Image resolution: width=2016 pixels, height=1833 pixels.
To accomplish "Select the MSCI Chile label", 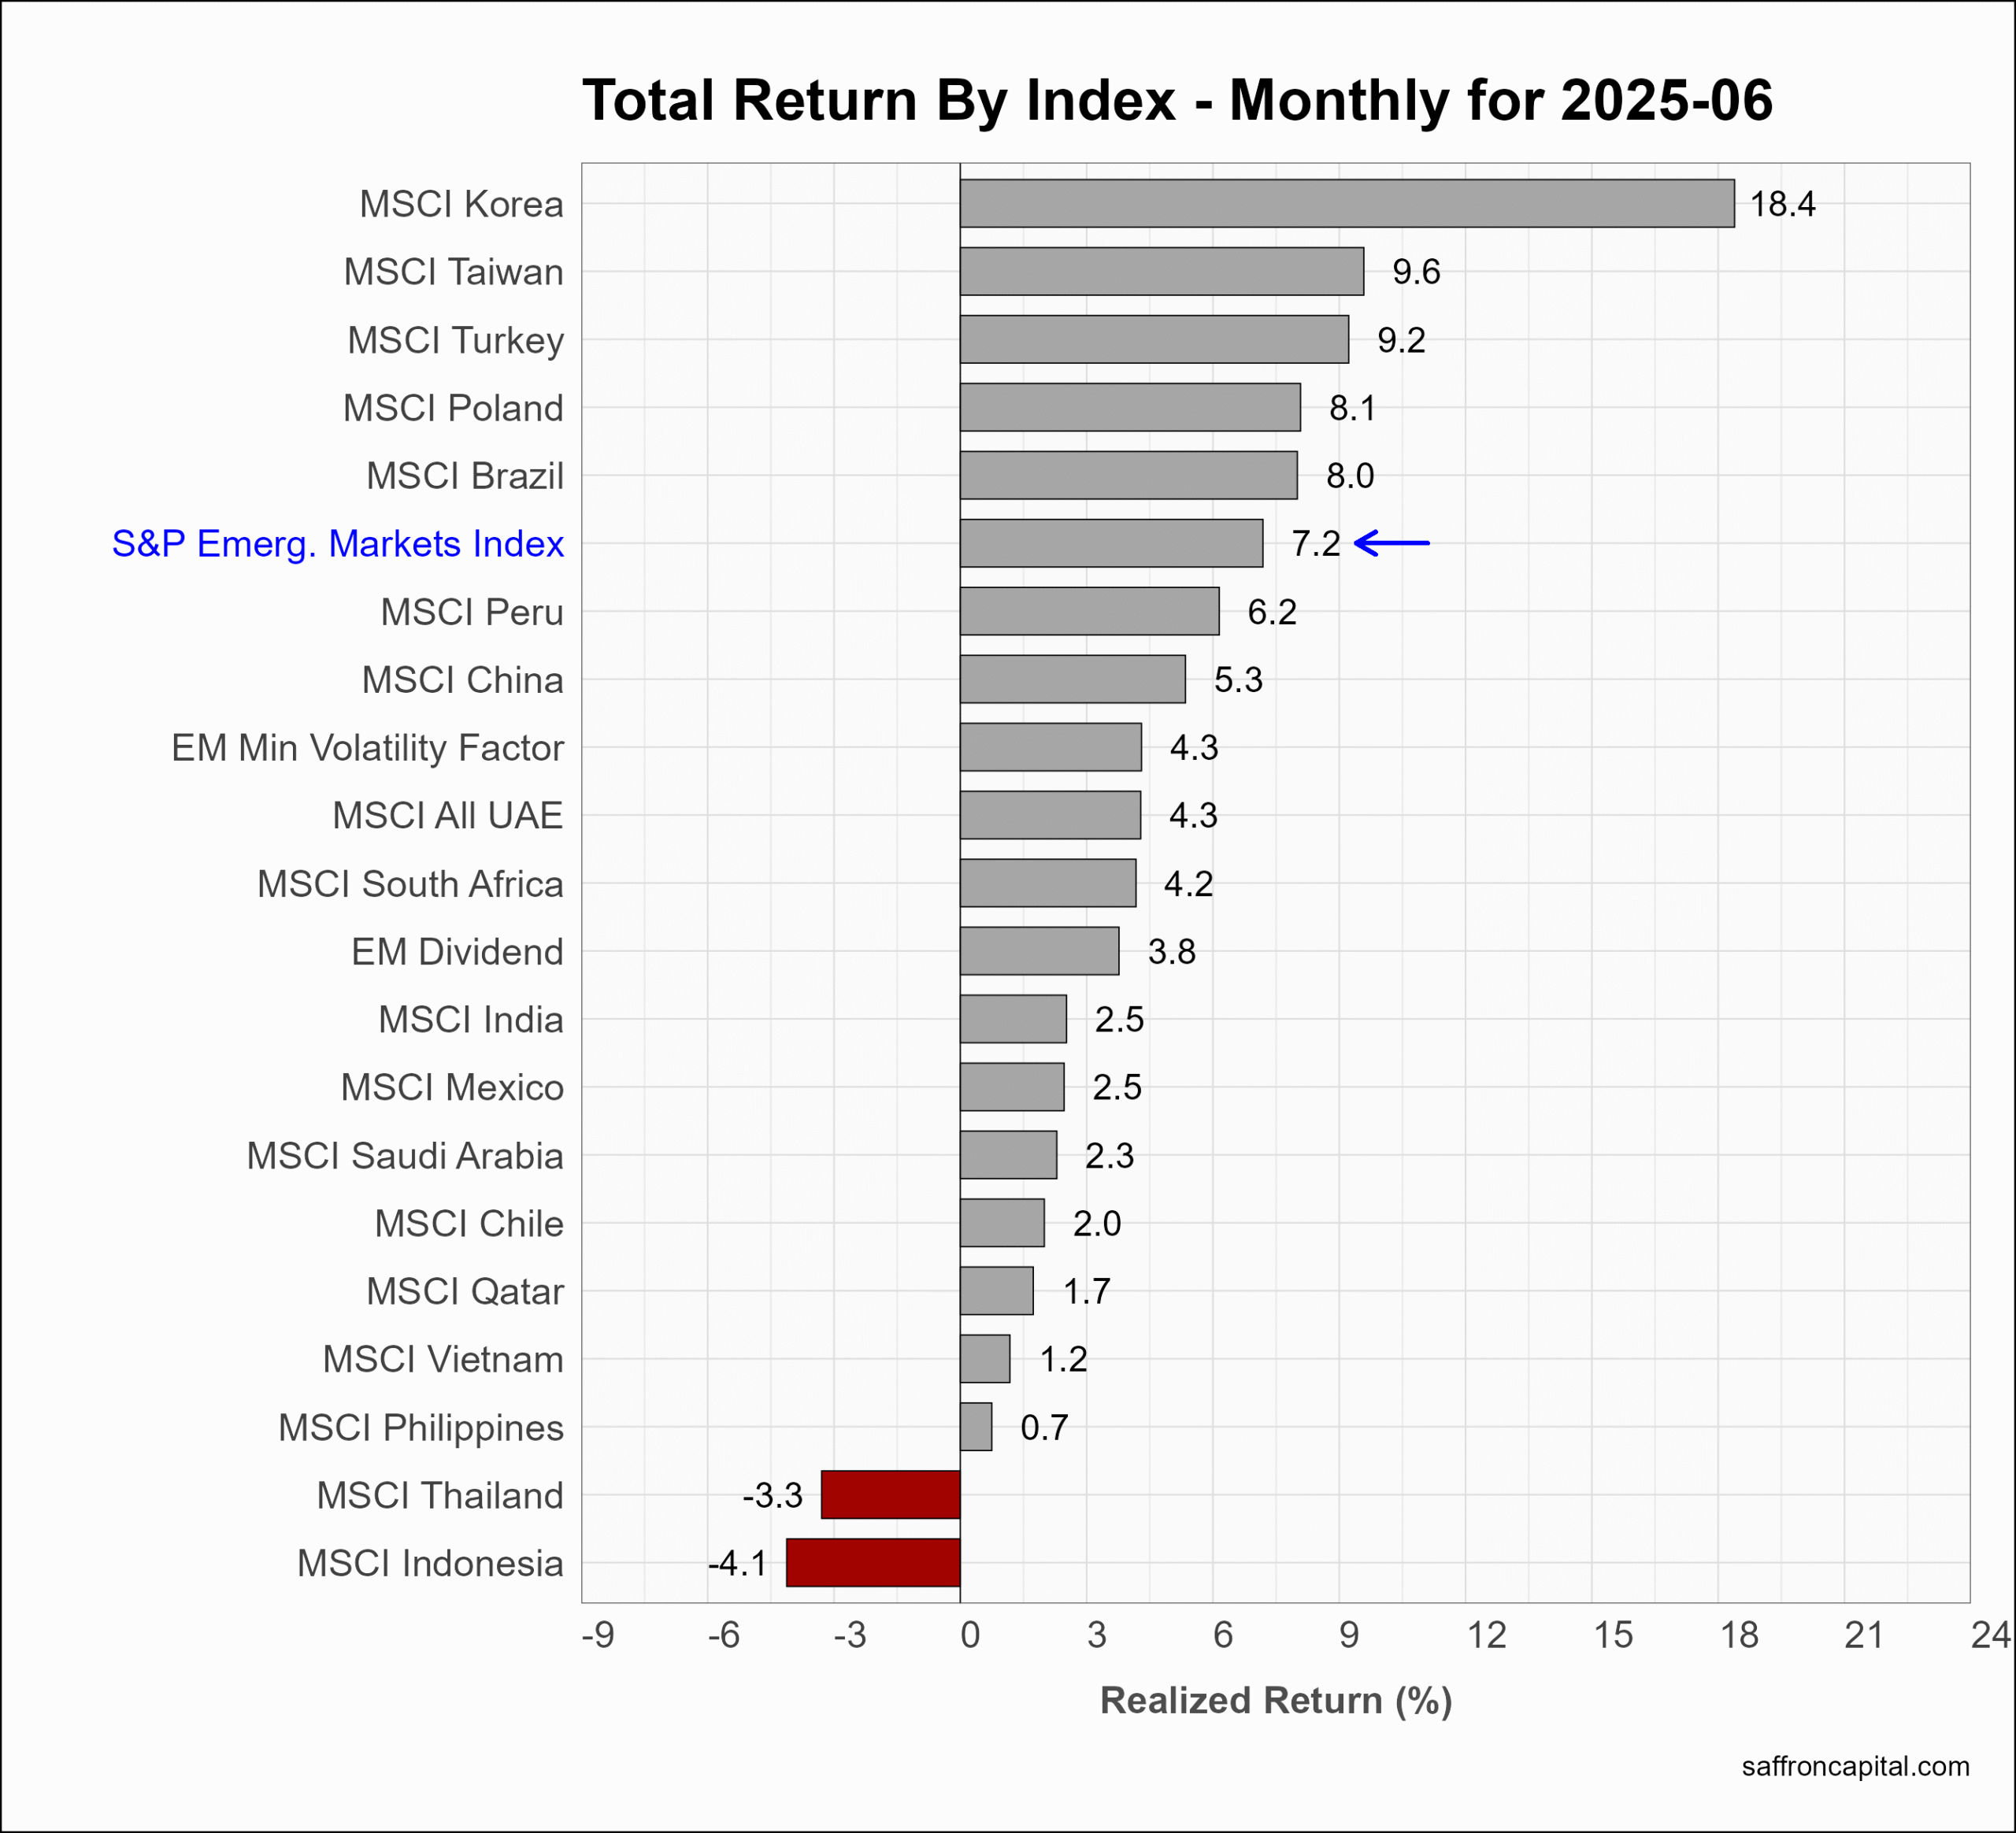I will [x=469, y=1224].
